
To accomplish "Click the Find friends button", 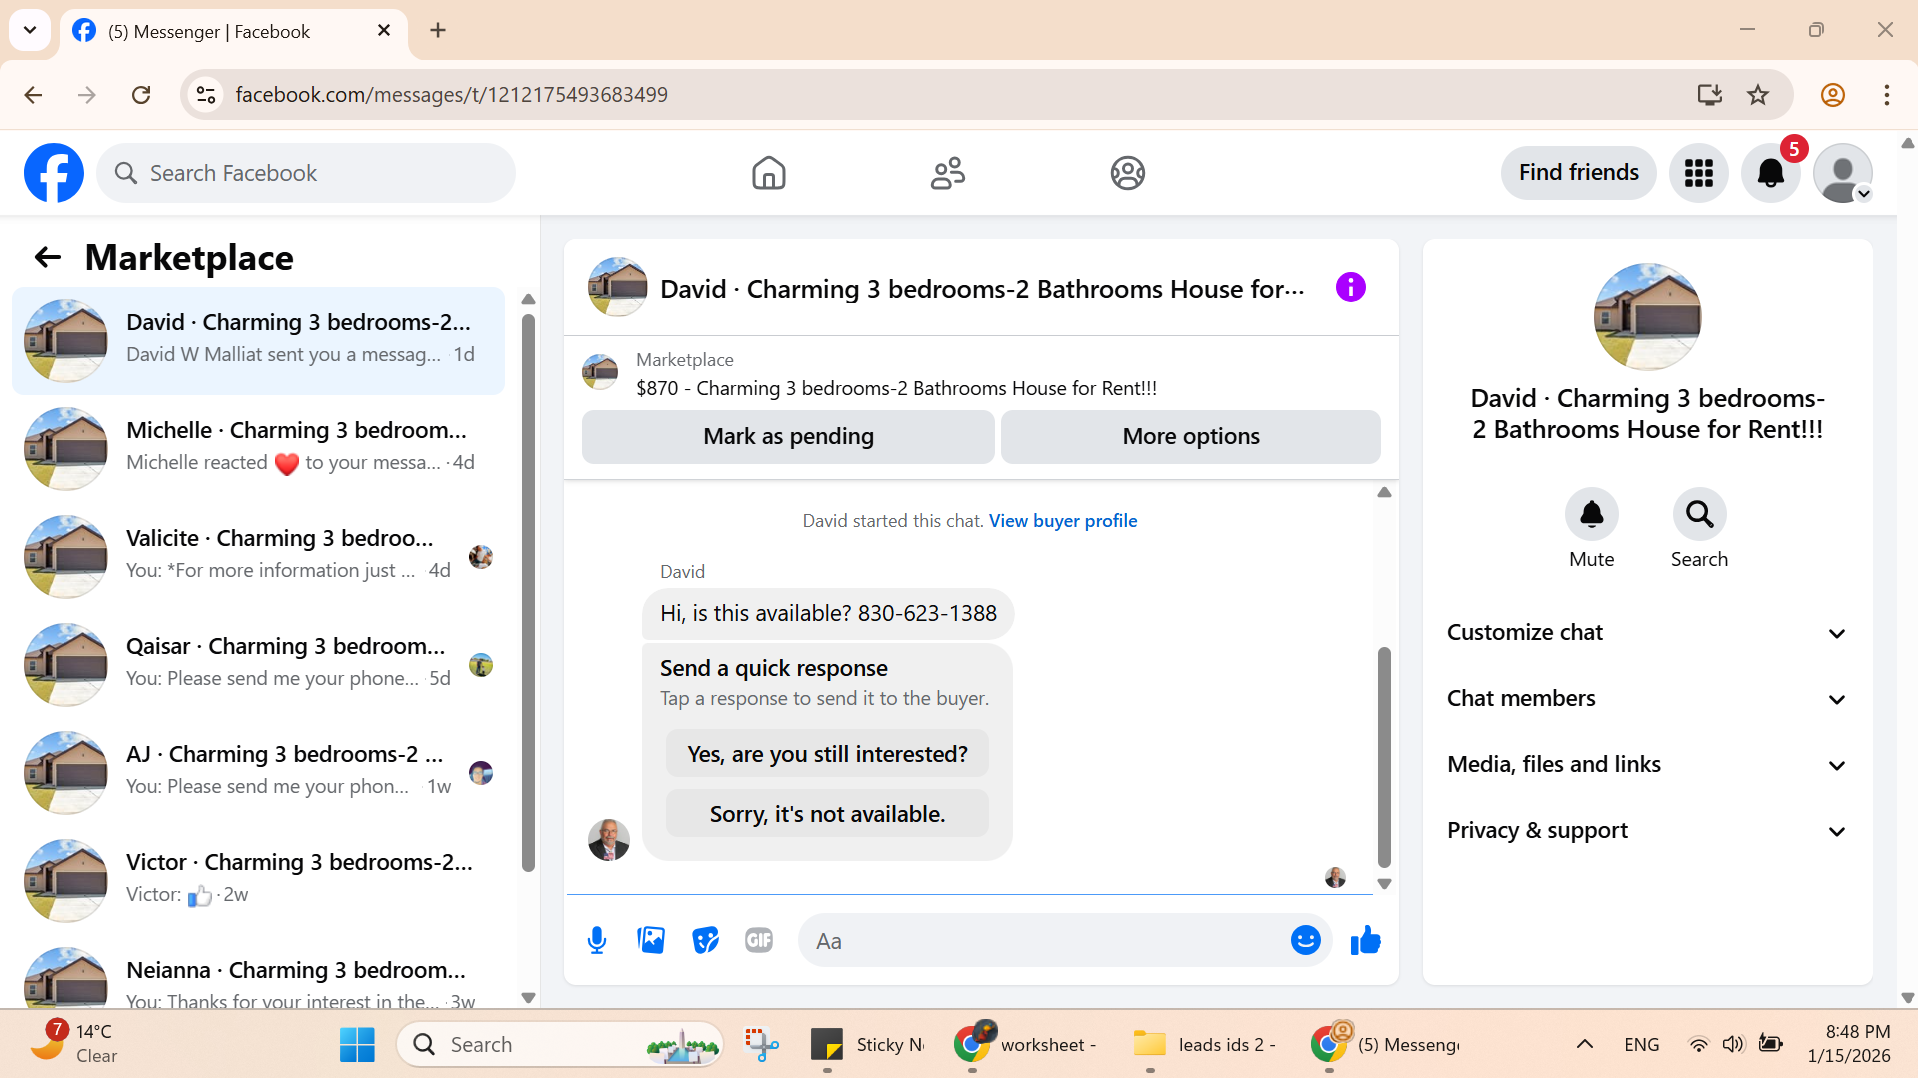I will point(1578,173).
